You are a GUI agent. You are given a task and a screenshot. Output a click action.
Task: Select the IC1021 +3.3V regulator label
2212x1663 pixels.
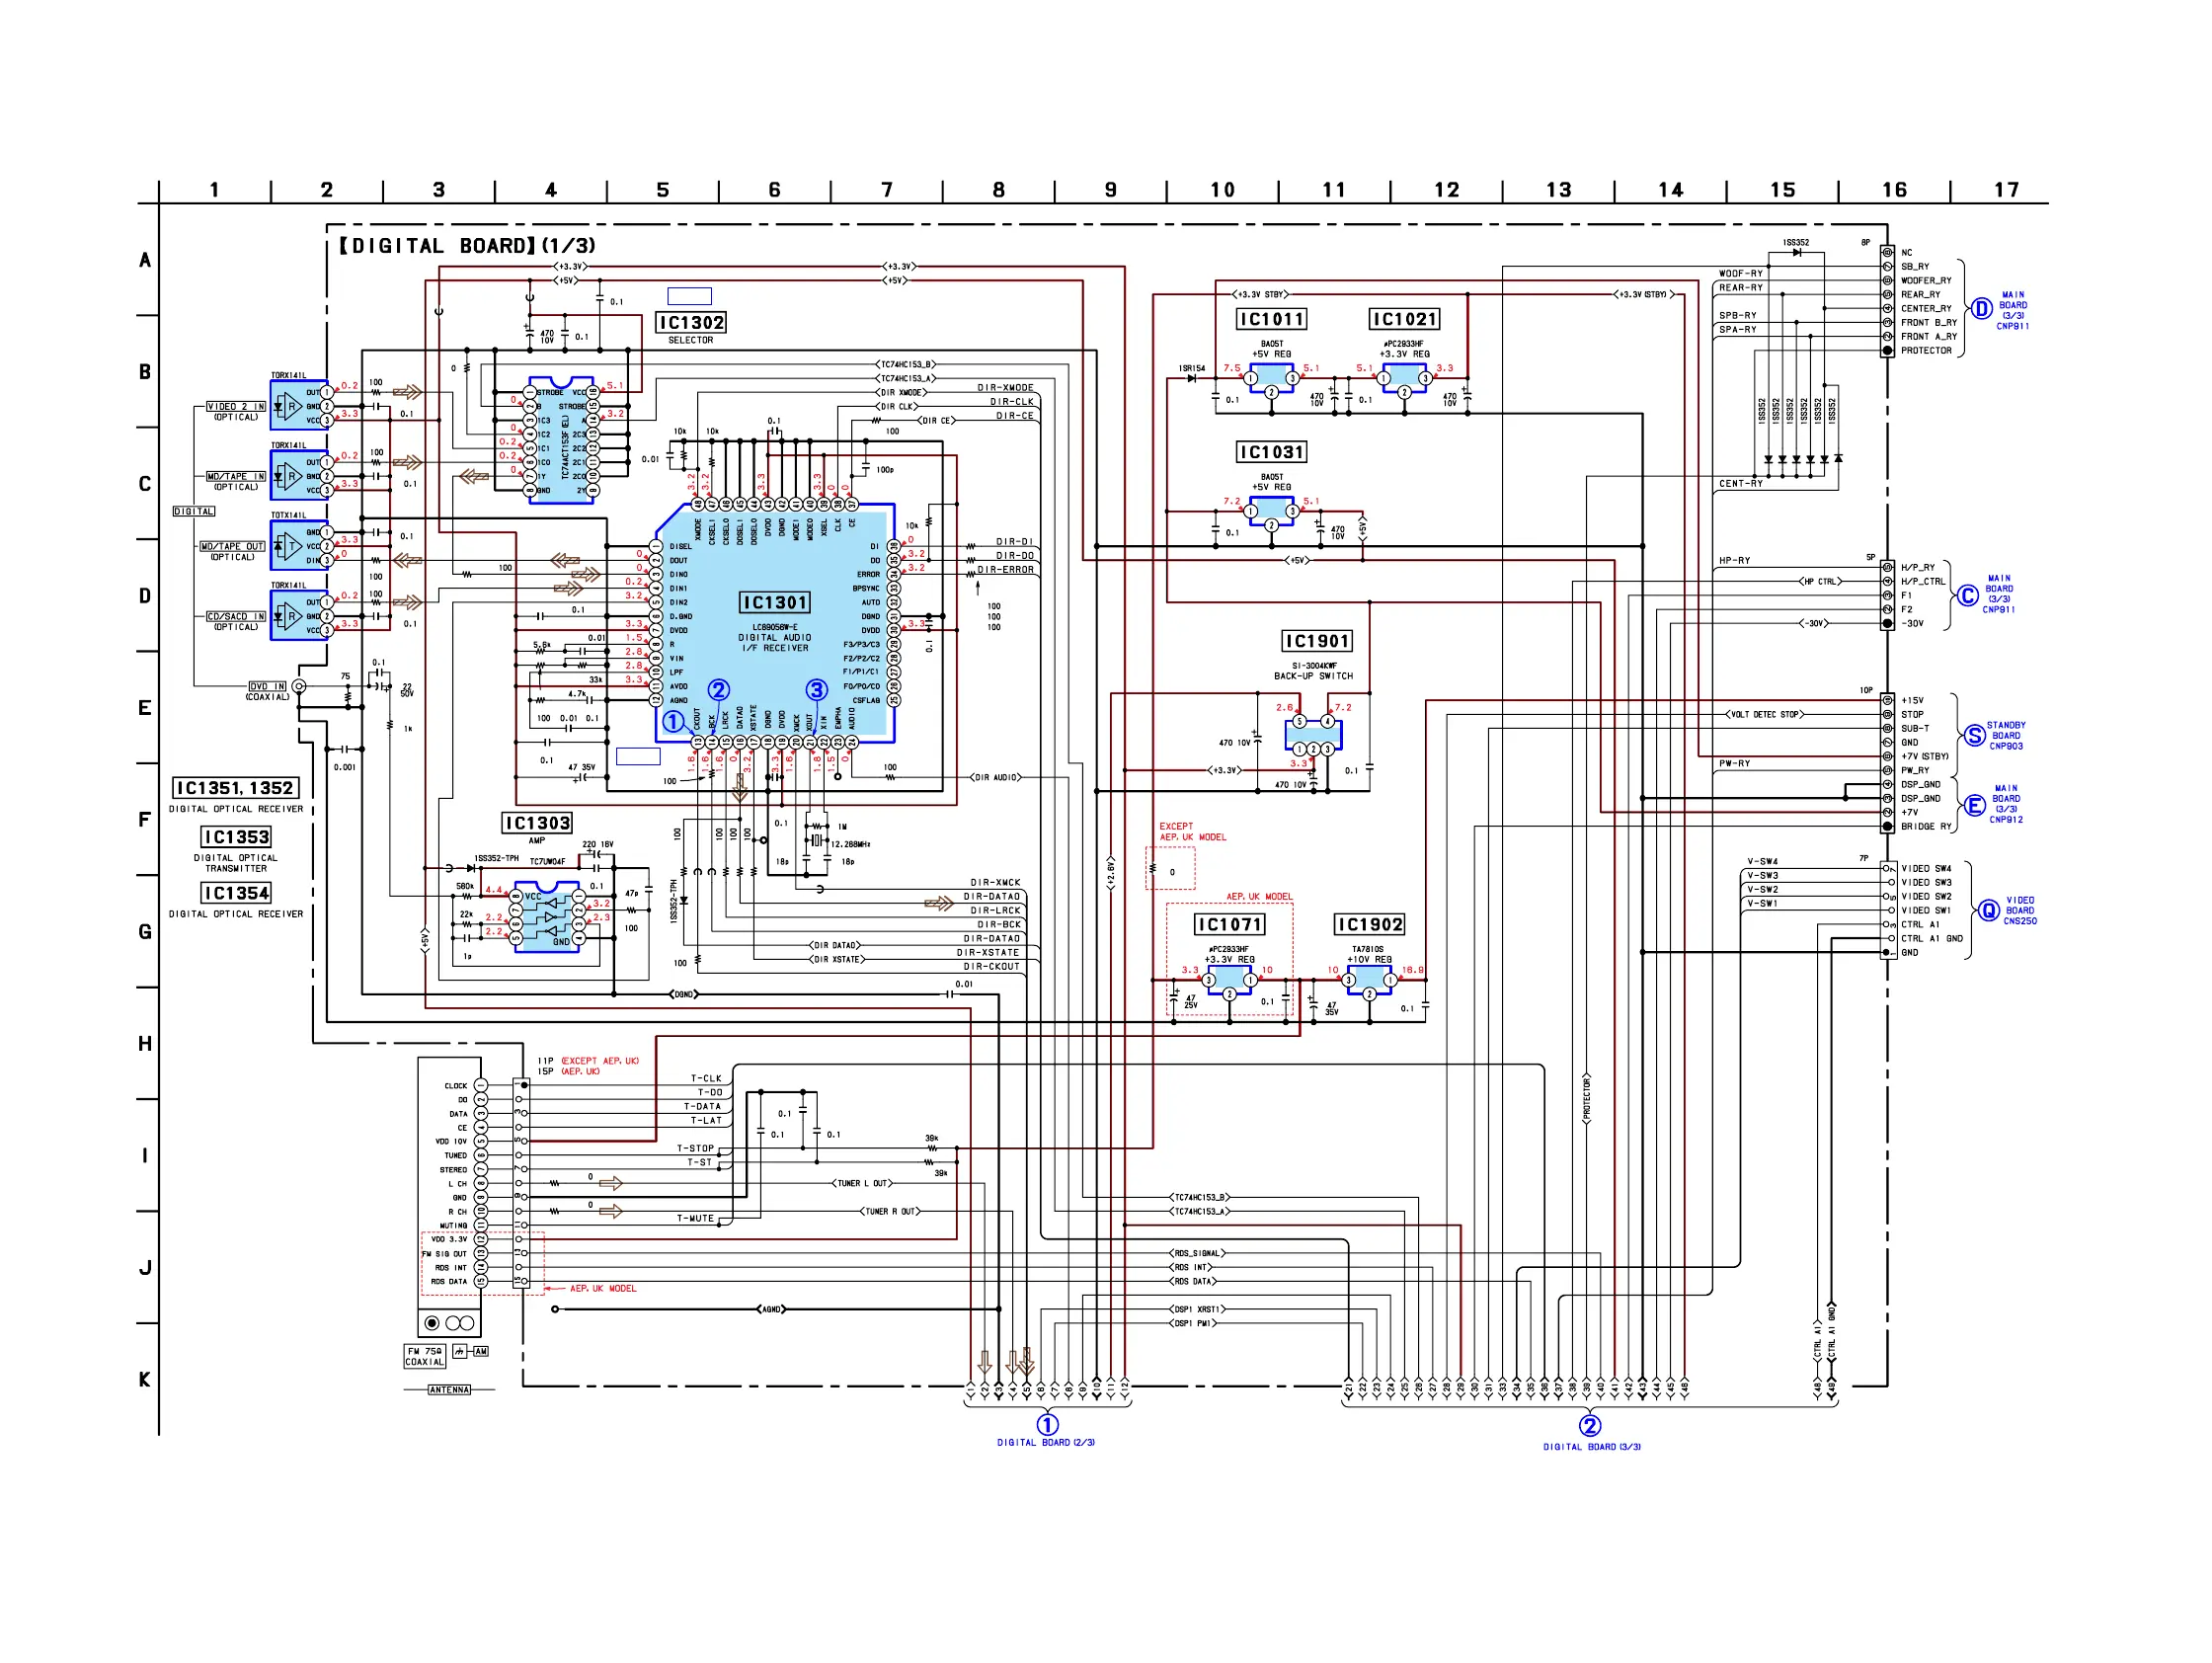[1404, 319]
